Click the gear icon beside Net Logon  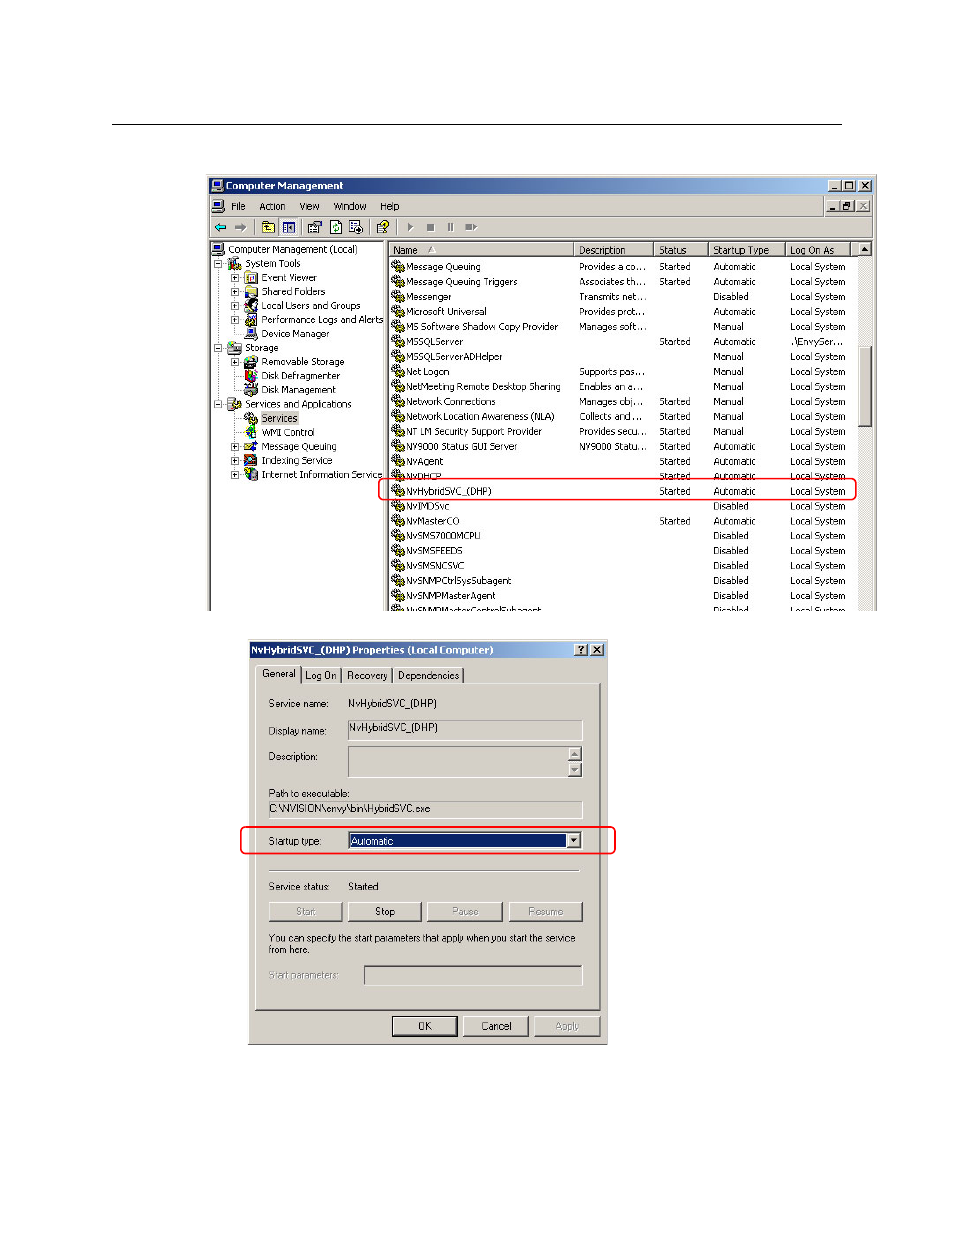pyautogui.click(x=397, y=371)
